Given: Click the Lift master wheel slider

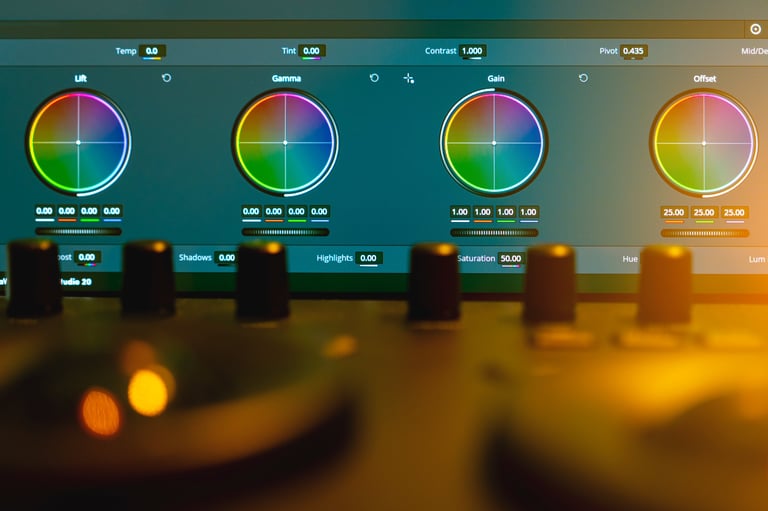Looking at the screenshot, I should [78, 231].
